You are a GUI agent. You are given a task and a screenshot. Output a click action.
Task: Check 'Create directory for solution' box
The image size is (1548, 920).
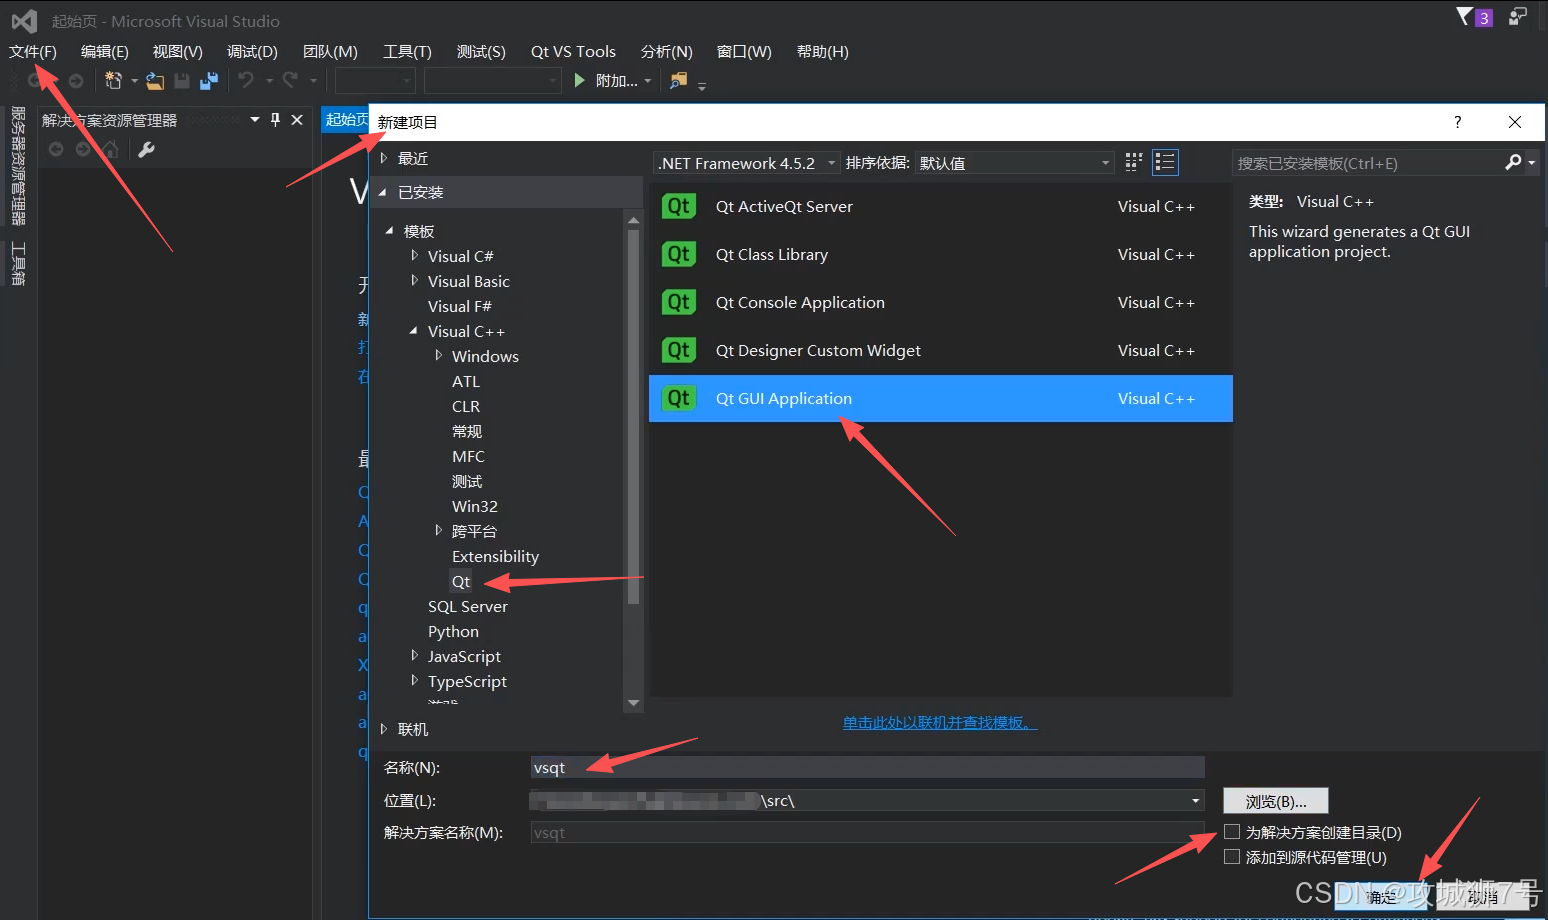[x=1232, y=832]
